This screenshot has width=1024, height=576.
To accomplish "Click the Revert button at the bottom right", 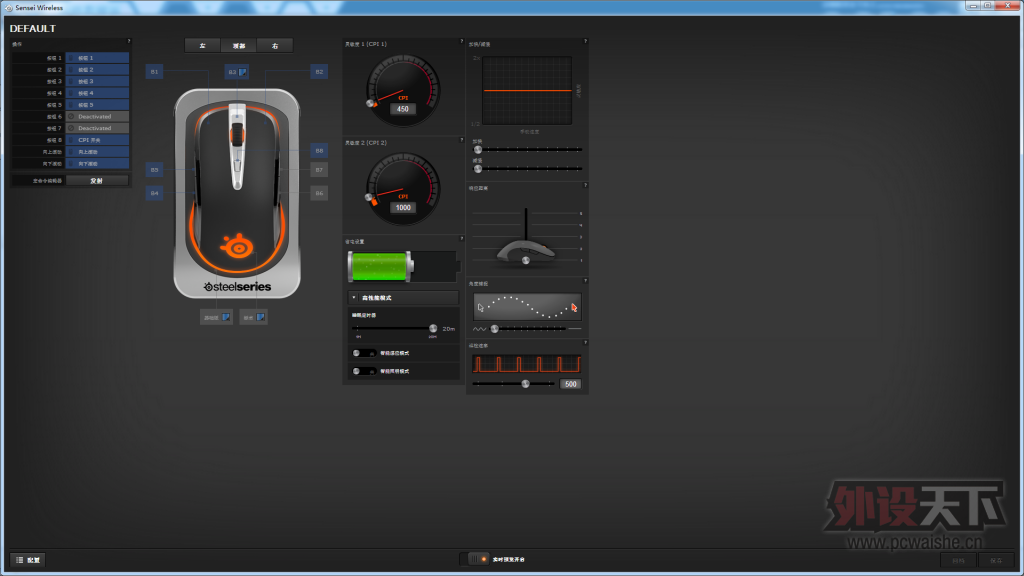I will (x=958, y=561).
